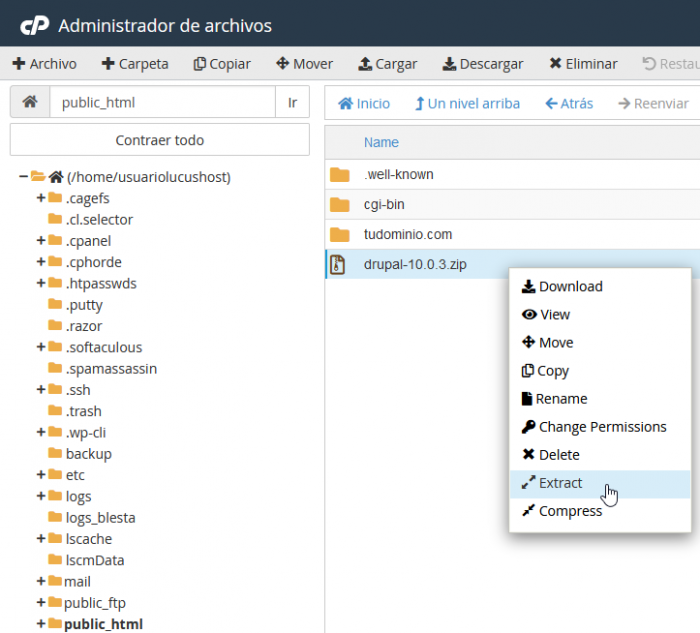Click the Cargar upload toolbar button
This screenshot has width=700, height=633.
point(387,64)
